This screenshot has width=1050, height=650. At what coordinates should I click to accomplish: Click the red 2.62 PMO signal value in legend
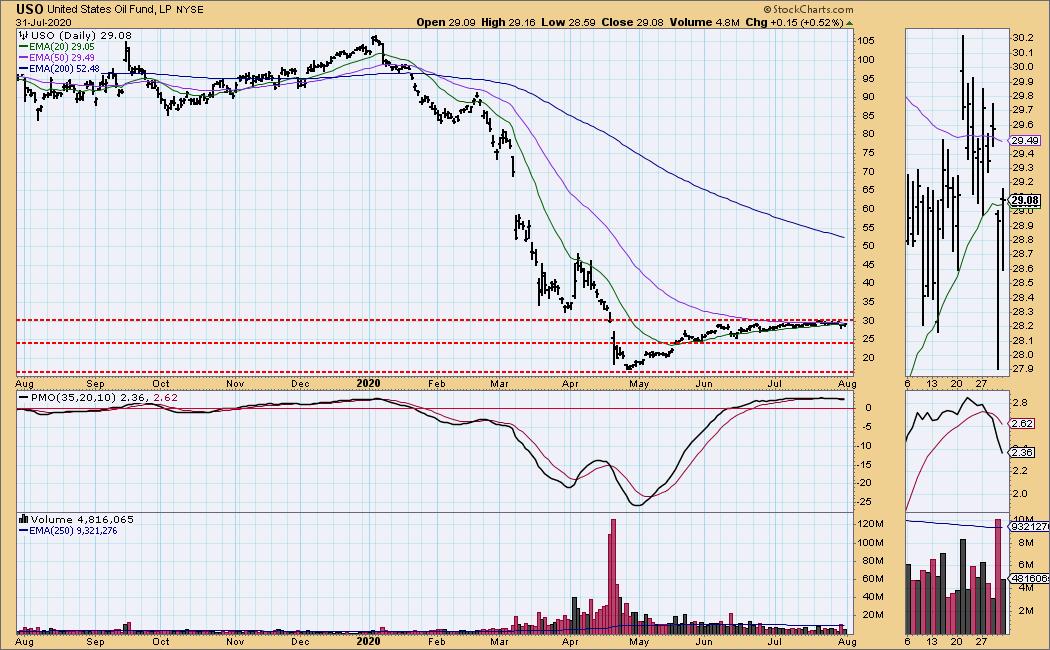(165, 398)
